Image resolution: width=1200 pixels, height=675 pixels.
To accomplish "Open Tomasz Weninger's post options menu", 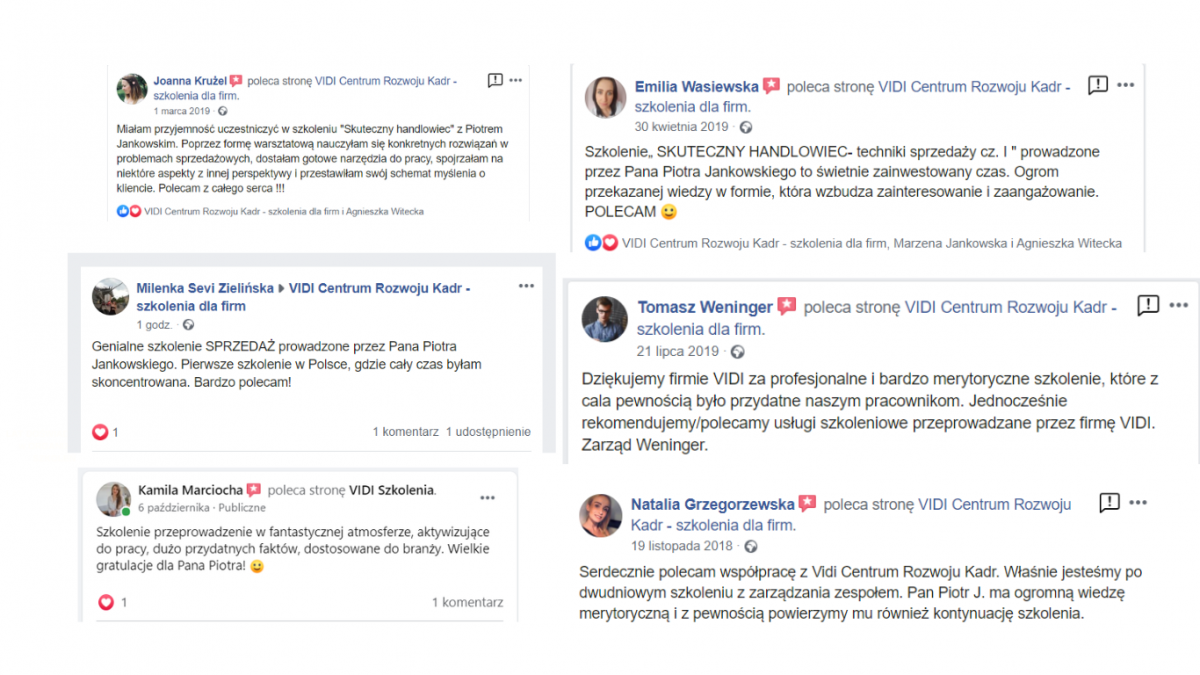I will click(1179, 305).
